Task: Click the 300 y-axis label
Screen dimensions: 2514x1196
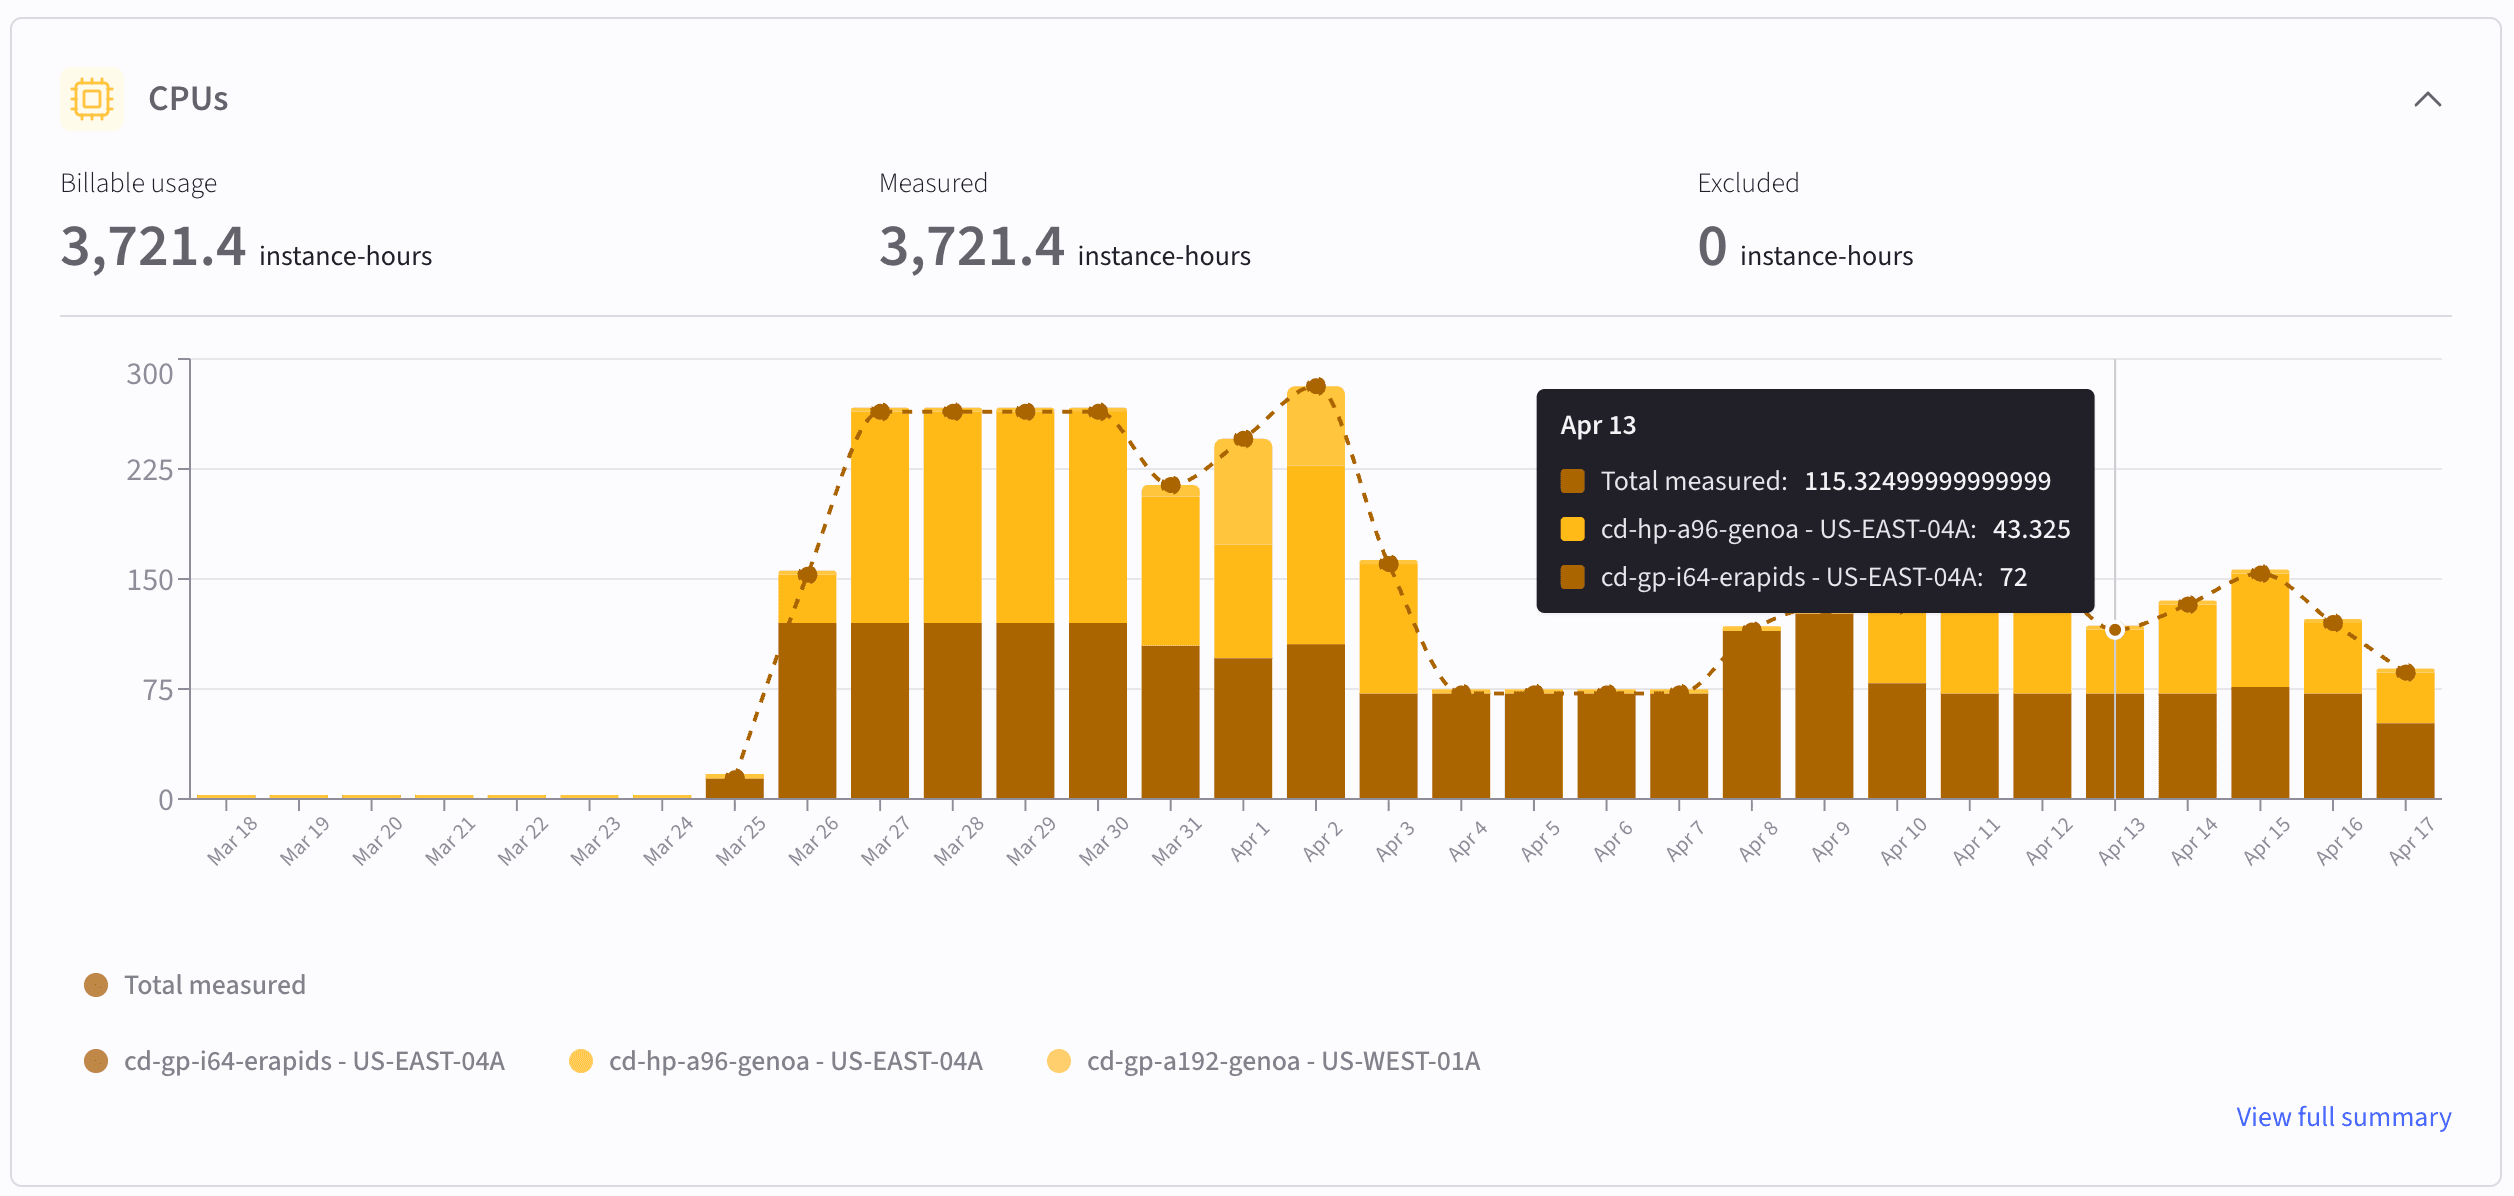Action: click(150, 374)
